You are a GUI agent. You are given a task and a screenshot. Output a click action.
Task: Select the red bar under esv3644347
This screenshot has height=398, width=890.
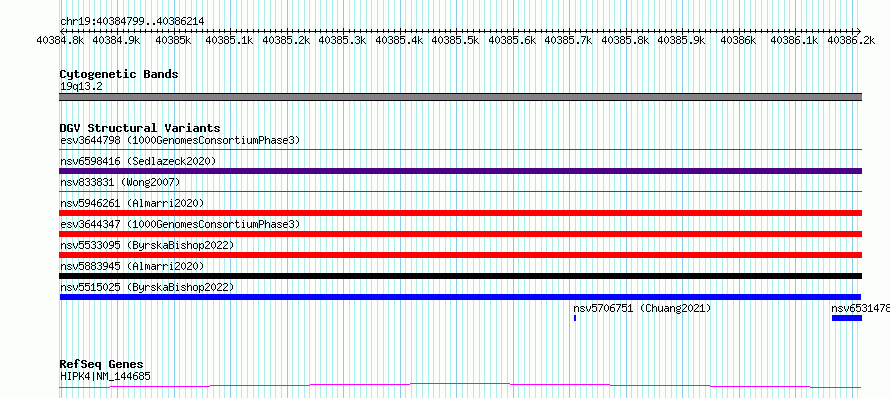point(460,234)
